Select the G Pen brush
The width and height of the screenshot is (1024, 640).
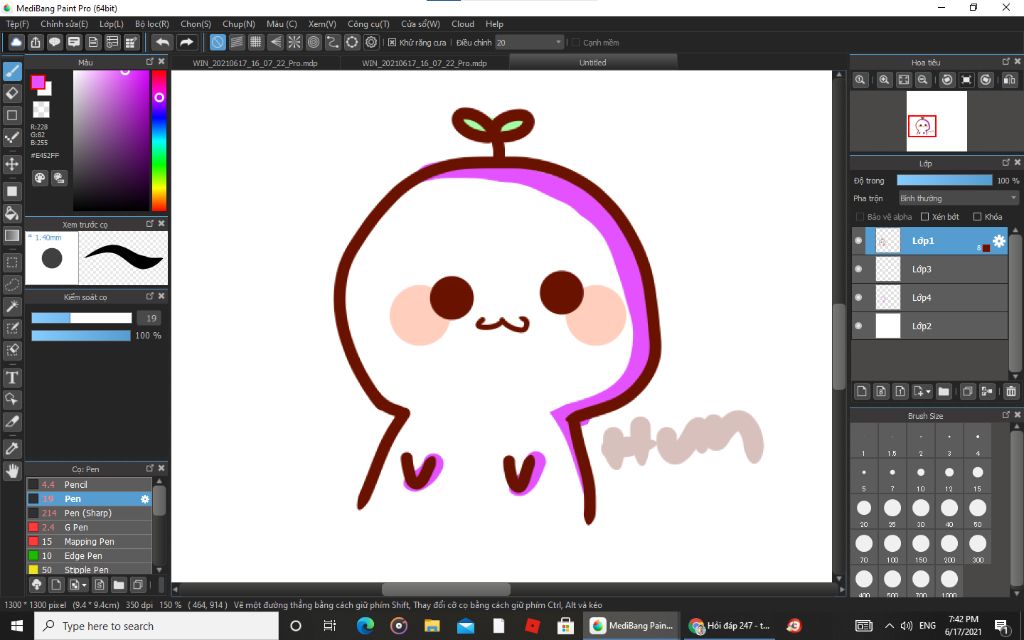(x=89, y=527)
